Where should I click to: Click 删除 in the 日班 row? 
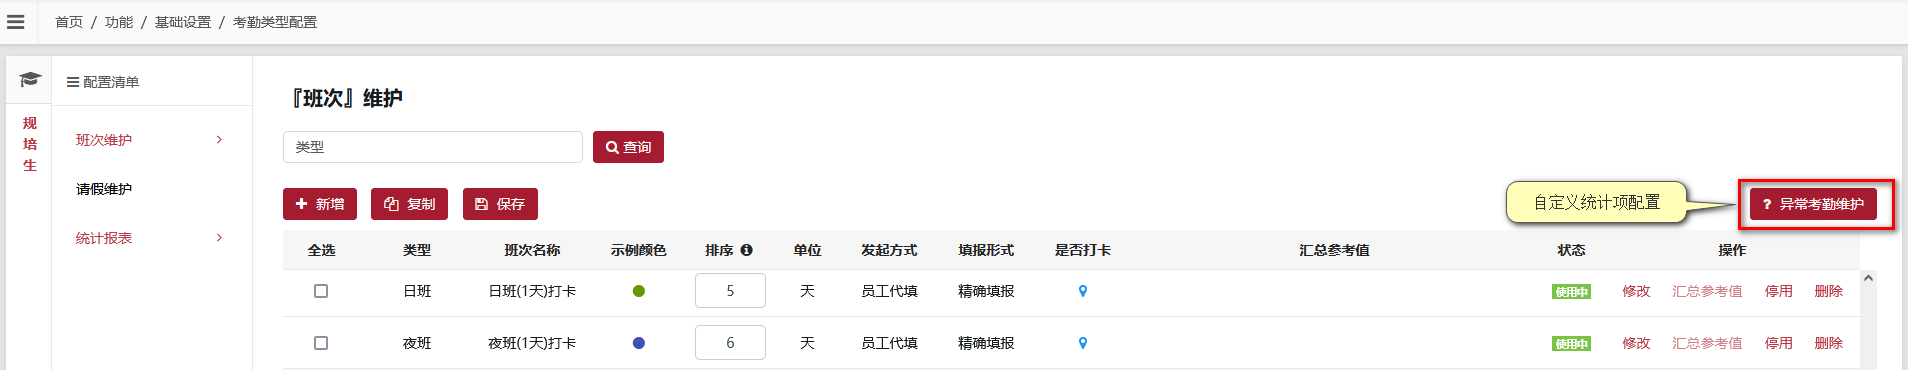(x=1828, y=291)
